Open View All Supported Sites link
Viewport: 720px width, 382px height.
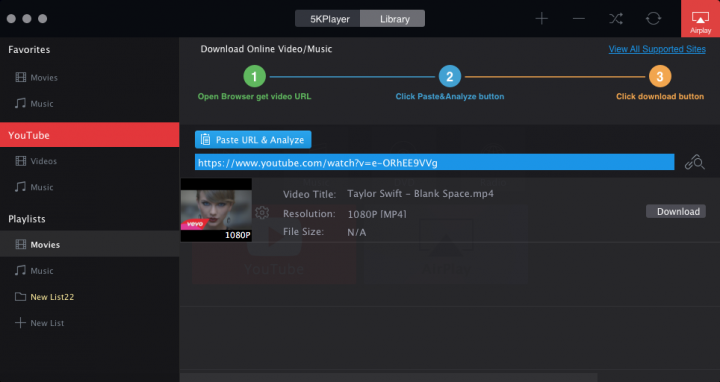coord(657,49)
